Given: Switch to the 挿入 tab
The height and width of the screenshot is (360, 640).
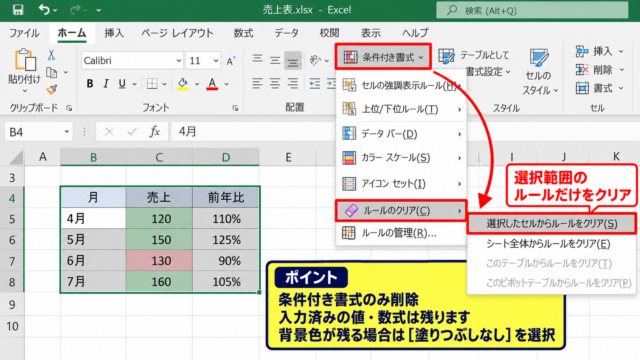Looking at the screenshot, I should pos(113,33).
